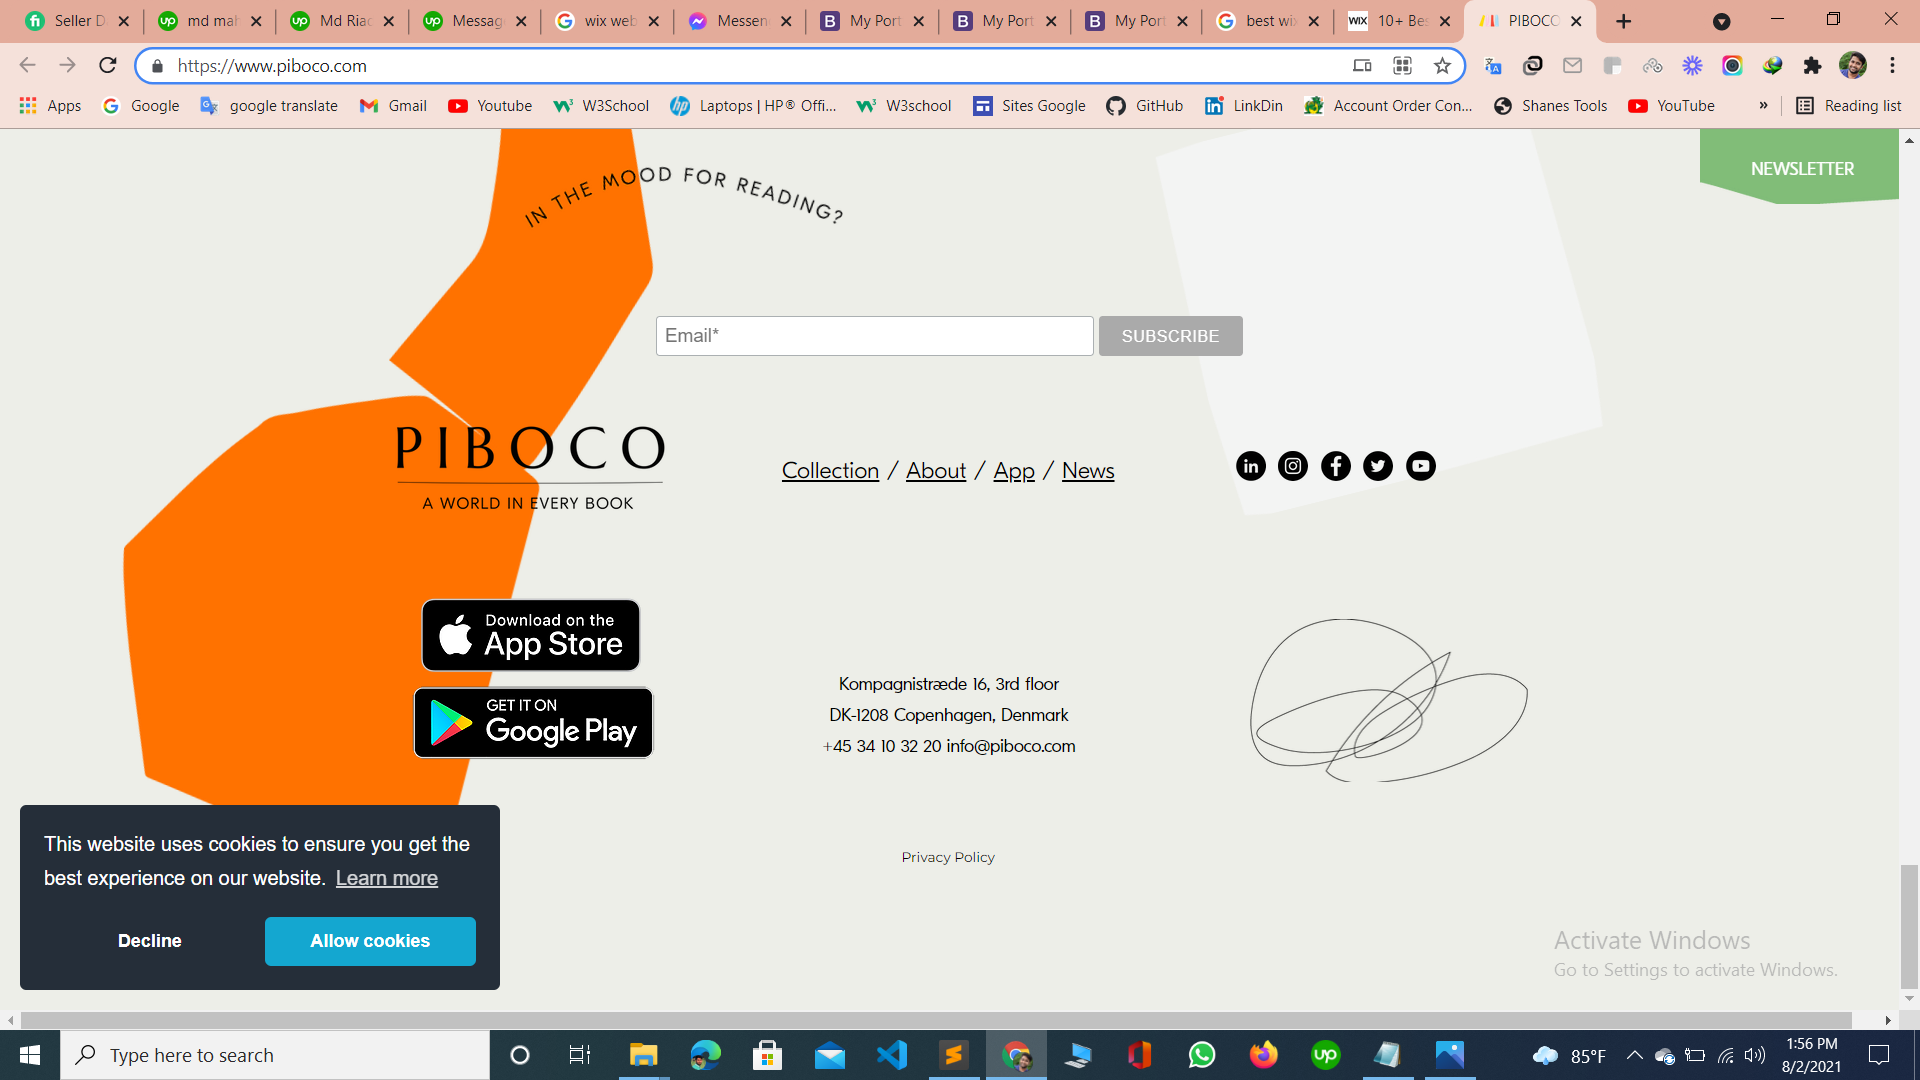This screenshot has height=1080, width=1920.
Task: Click the address bar URL
Action: 272,66
